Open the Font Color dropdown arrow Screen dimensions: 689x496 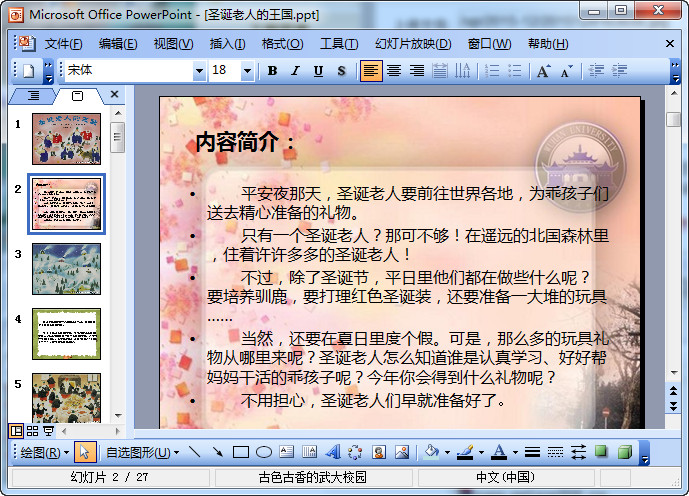click(515, 452)
